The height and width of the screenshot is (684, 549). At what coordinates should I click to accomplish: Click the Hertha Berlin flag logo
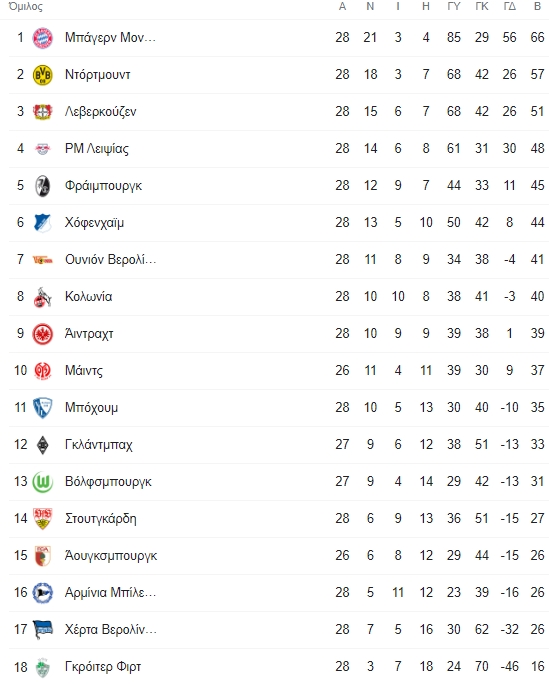[43, 630]
